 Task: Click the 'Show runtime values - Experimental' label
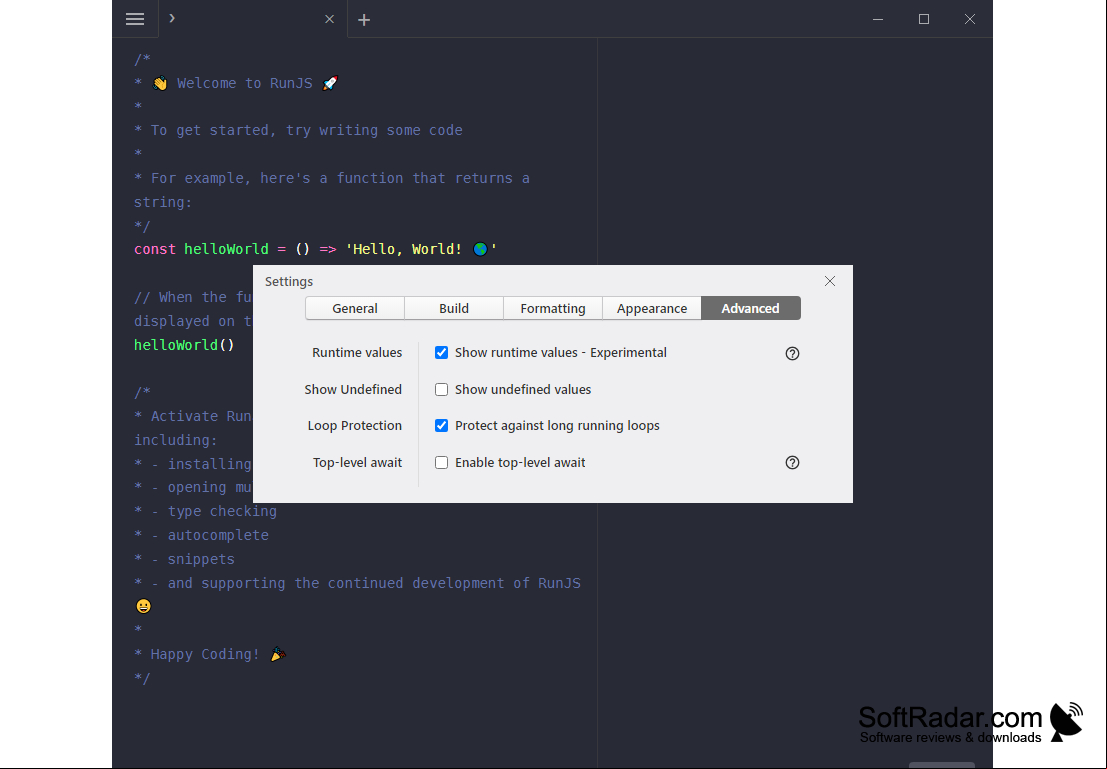(x=561, y=352)
